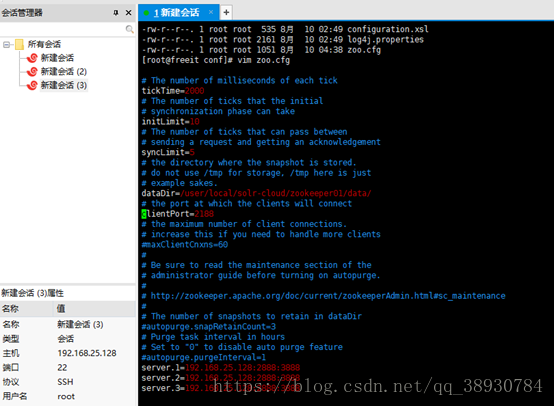Click the icon of 新建会话 (2) session
Viewport: 554px width, 406px height.
[x=32, y=71]
